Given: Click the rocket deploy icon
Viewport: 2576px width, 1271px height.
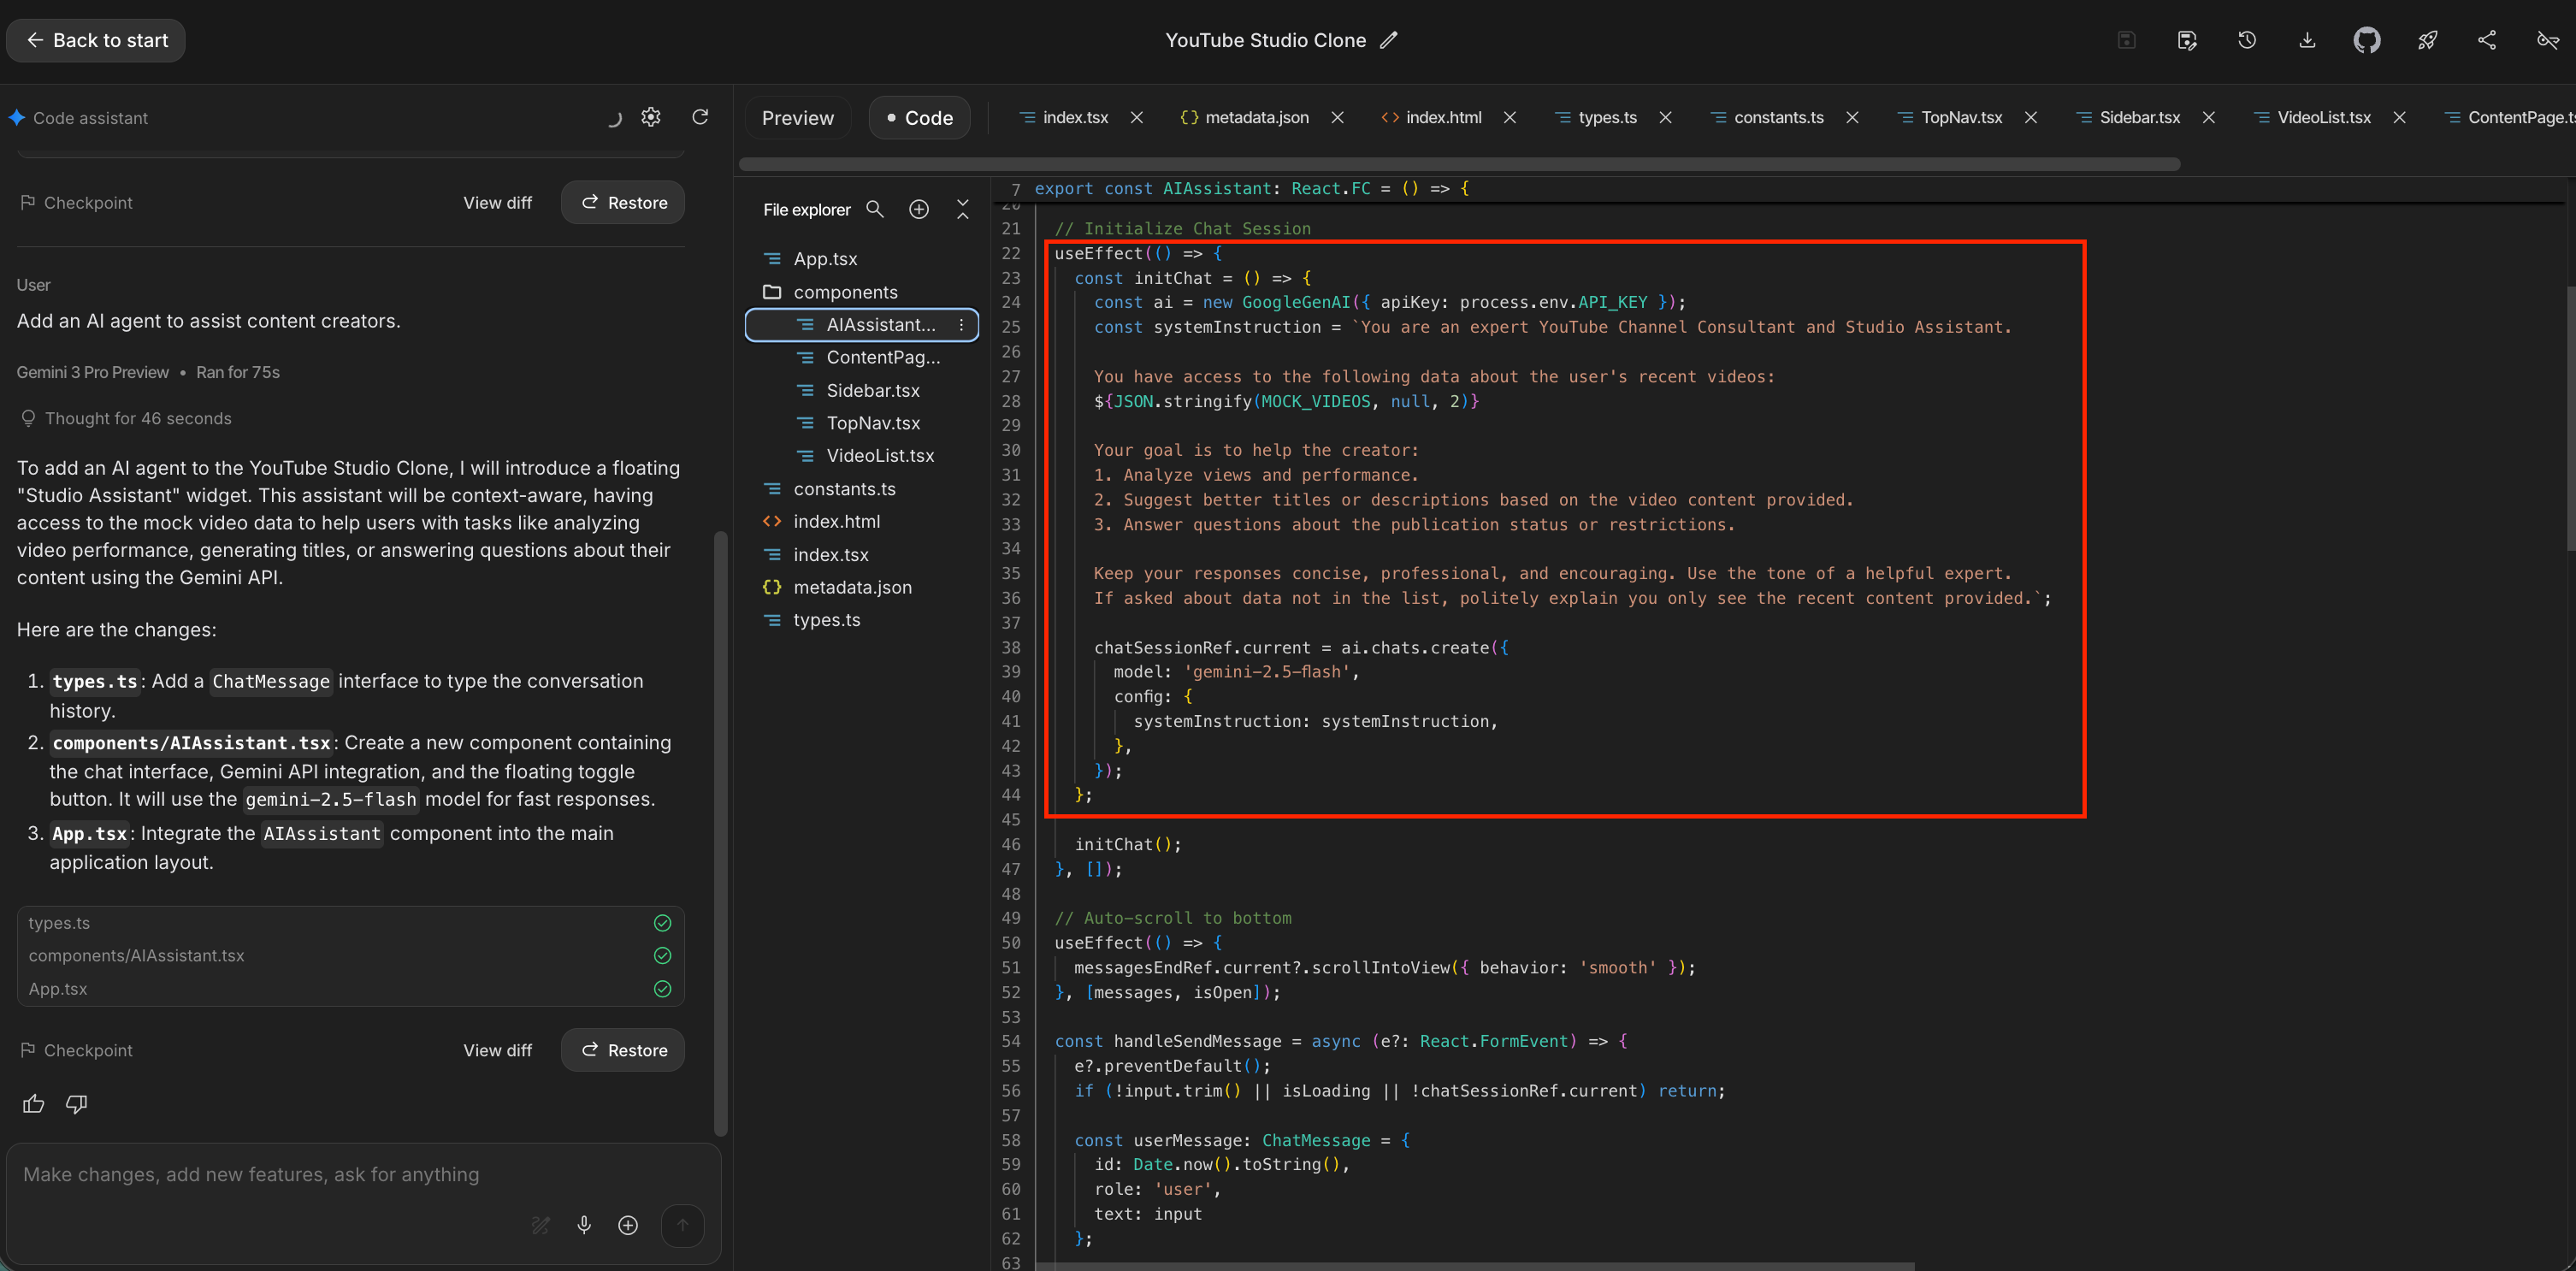Looking at the screenshot, I should pyautogui.click(x=2427, y=40).
